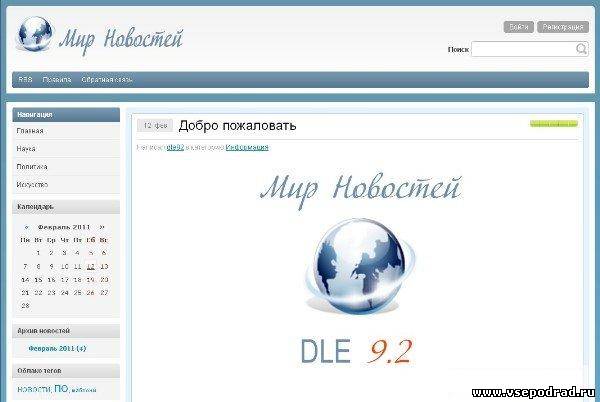Select day 12 in the calendar

point(90,266)
